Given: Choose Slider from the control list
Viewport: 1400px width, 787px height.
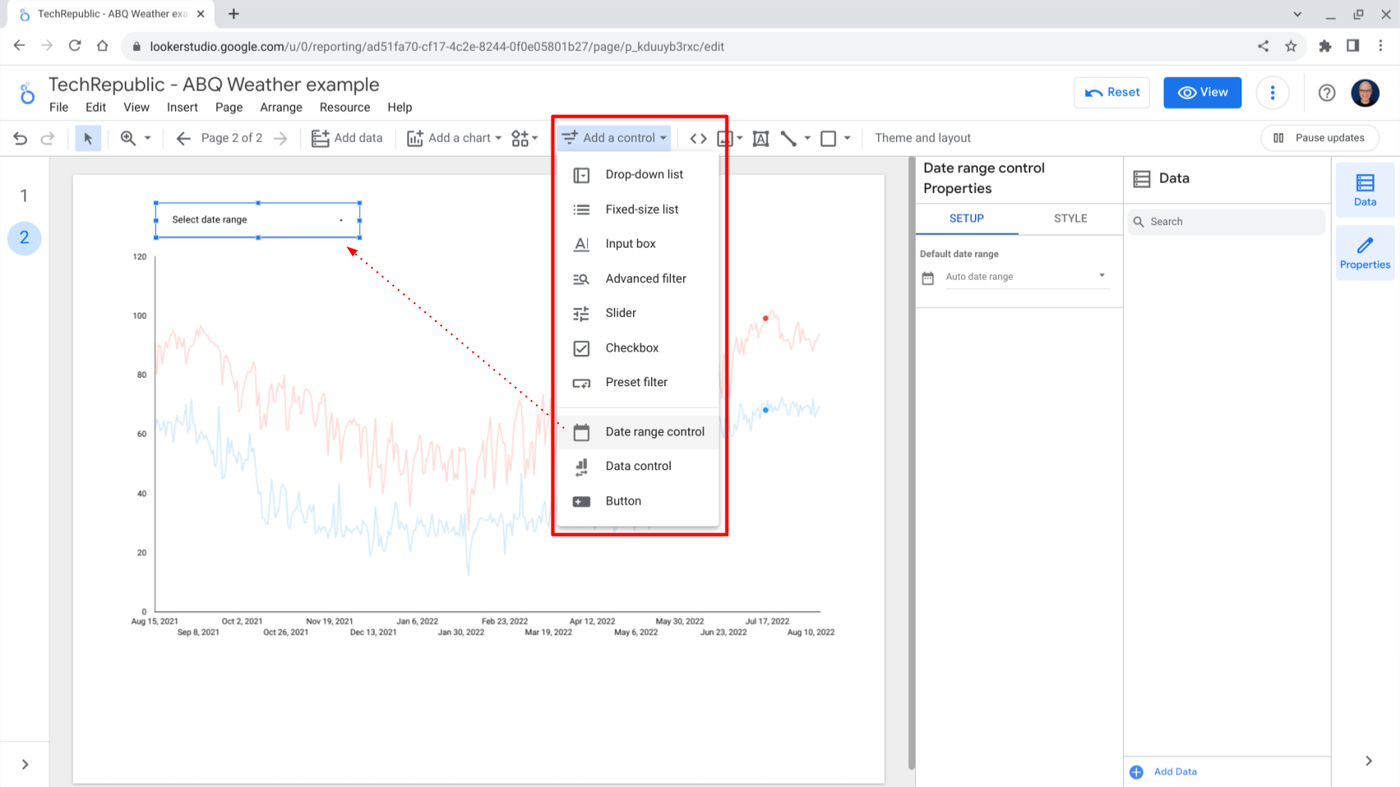Looking at the screenshot, I should pos(620,313).
